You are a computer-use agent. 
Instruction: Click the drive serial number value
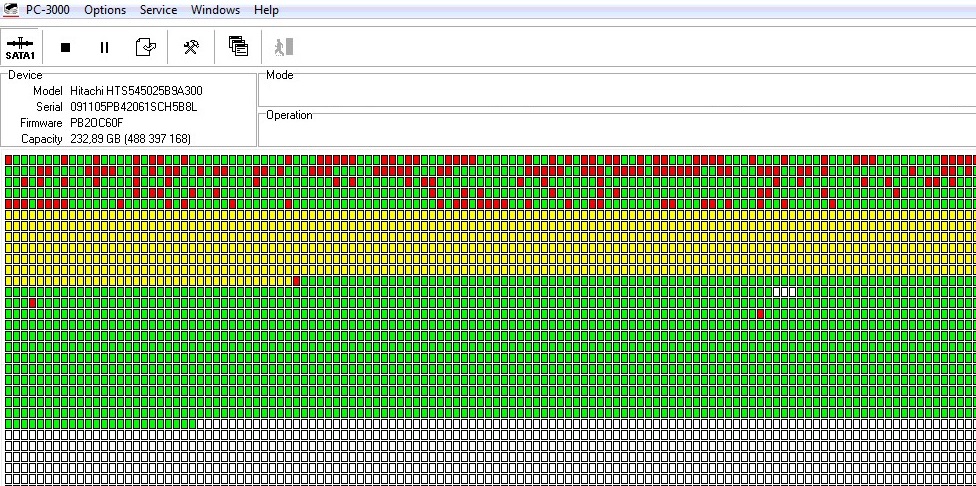coord(134,107)
